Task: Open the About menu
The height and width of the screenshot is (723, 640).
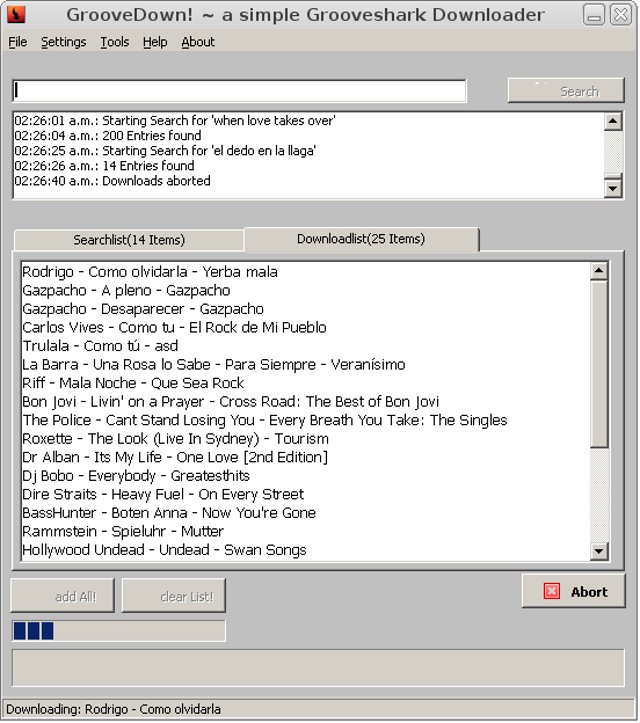Action: click(198, 42)
